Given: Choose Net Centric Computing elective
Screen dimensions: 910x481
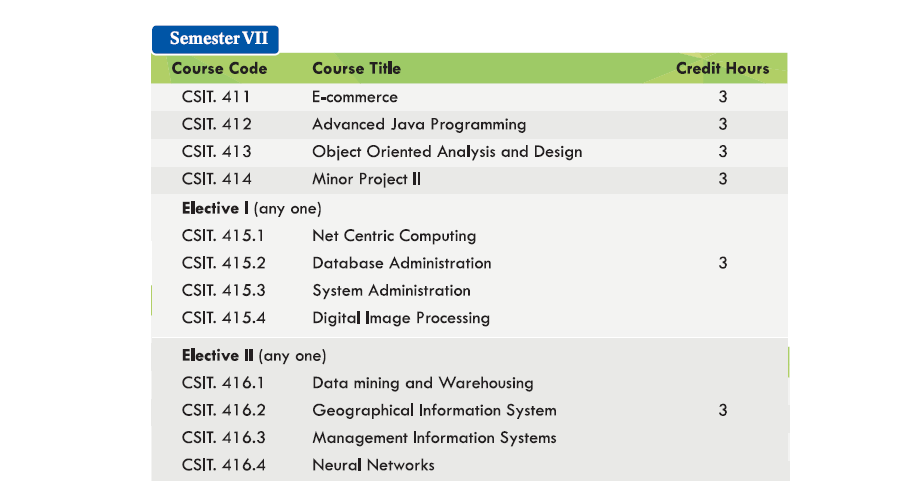Looking at the screenshot, I should [394, 236].
